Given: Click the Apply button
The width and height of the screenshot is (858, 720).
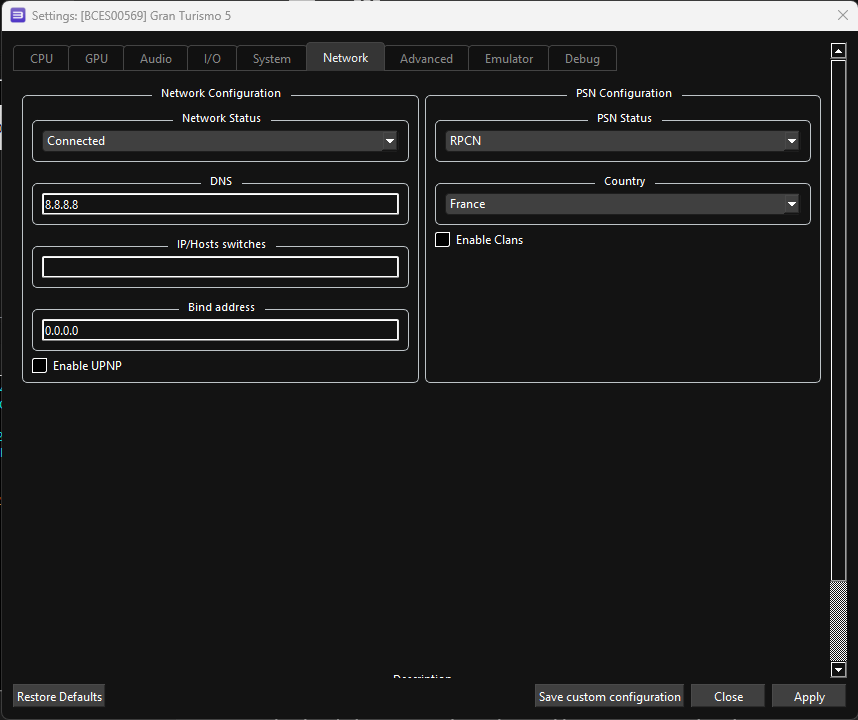Looking at the screenshot, I should point(809,697).
